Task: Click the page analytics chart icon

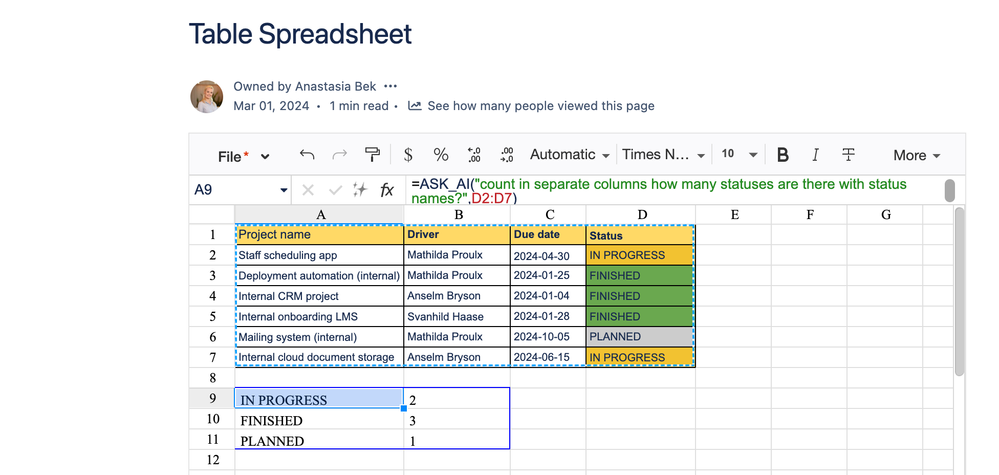Action: pos(415,106)
